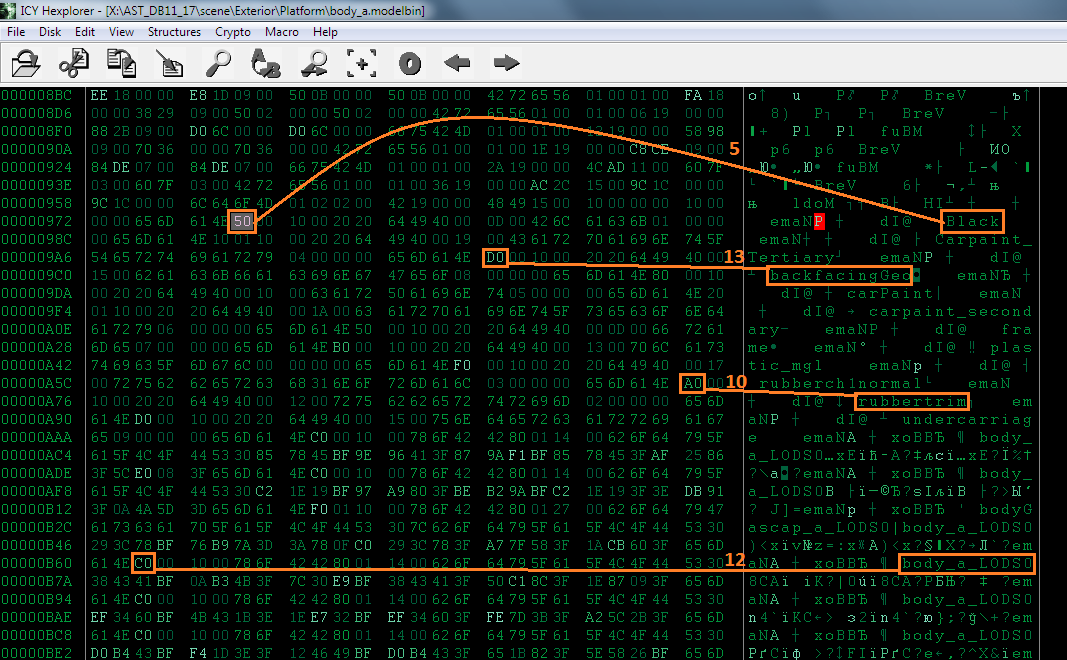The width and height of the screenshot is (1067, 660).
Task: Click the Replace A-to-B icon
Action: click(266, 64)
